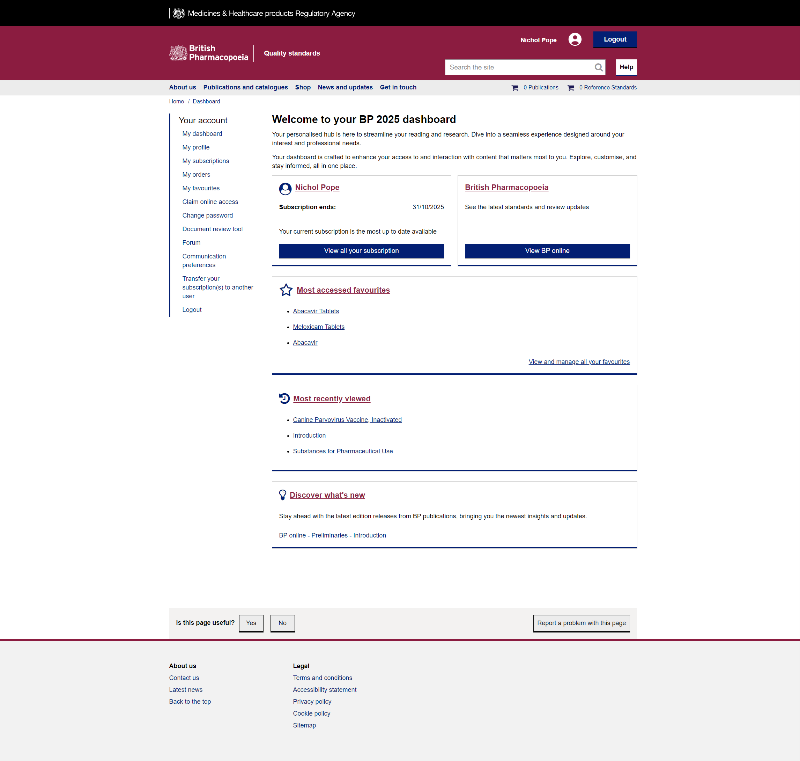Click the user profile avatar icon
Image resolution: width=800 pixels, height=761 pixels.
tap(575, 40)
